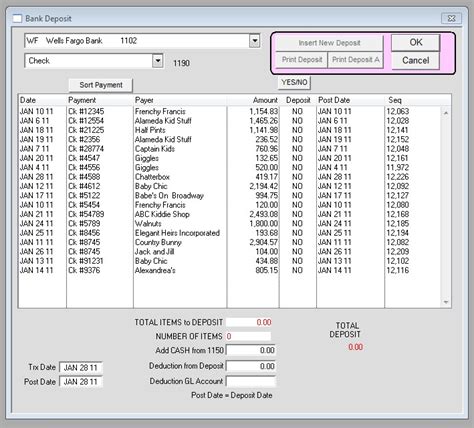This screenshot has width=474, height=428.
Task: Click the OK button
Action: pyautogui.click(x=416, y=43)
